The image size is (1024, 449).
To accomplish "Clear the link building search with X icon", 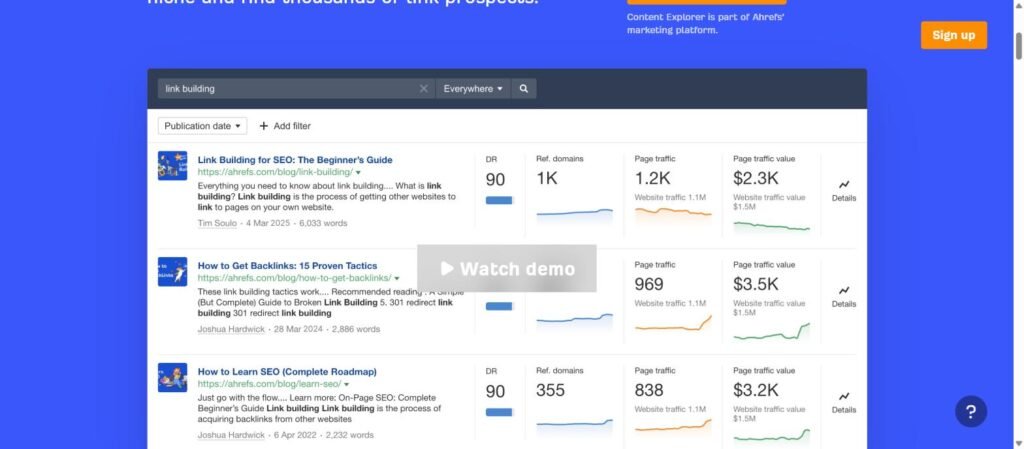I will (423, 89).
